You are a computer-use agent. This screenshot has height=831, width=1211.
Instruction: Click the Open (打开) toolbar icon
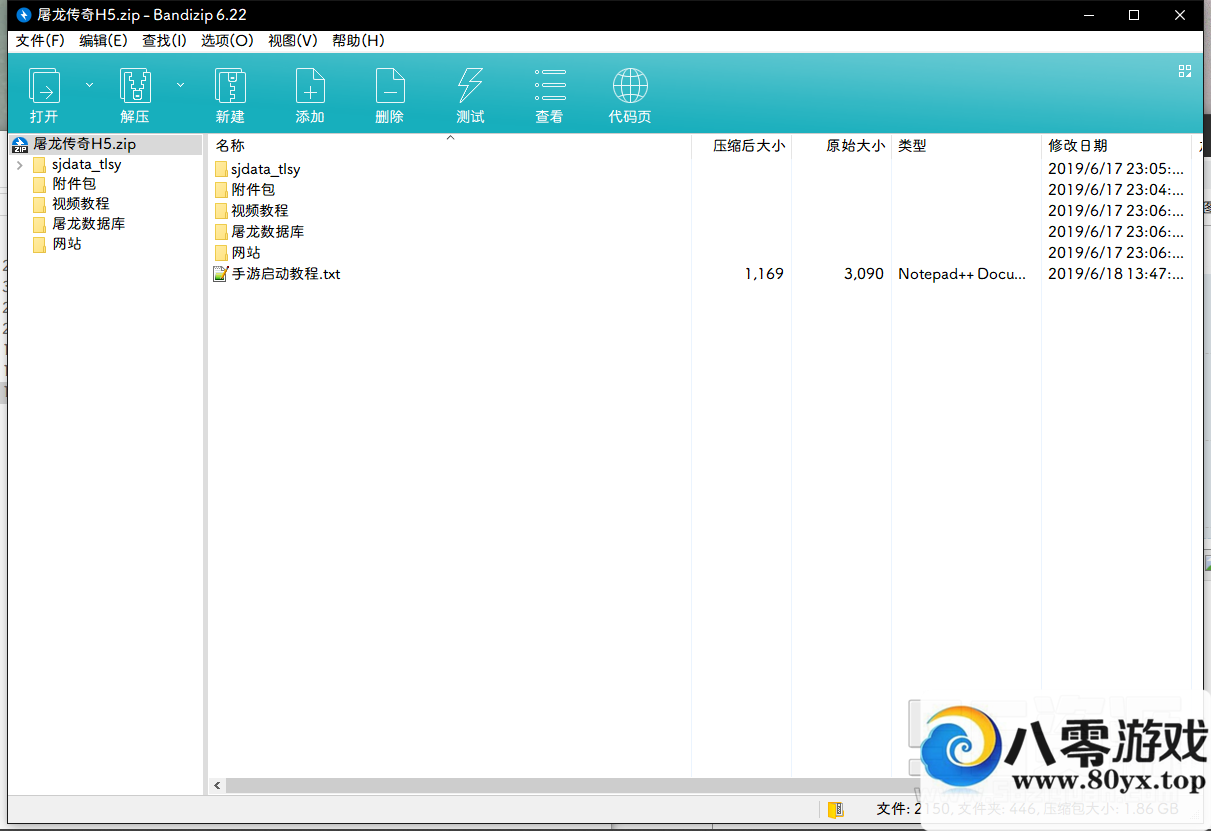click(44, 87)
